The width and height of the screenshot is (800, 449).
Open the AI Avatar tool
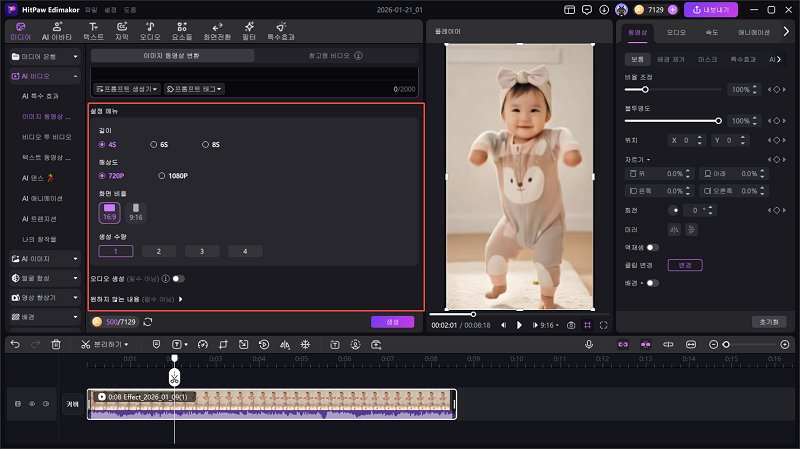pyautogui.click(x=57, y=31)
